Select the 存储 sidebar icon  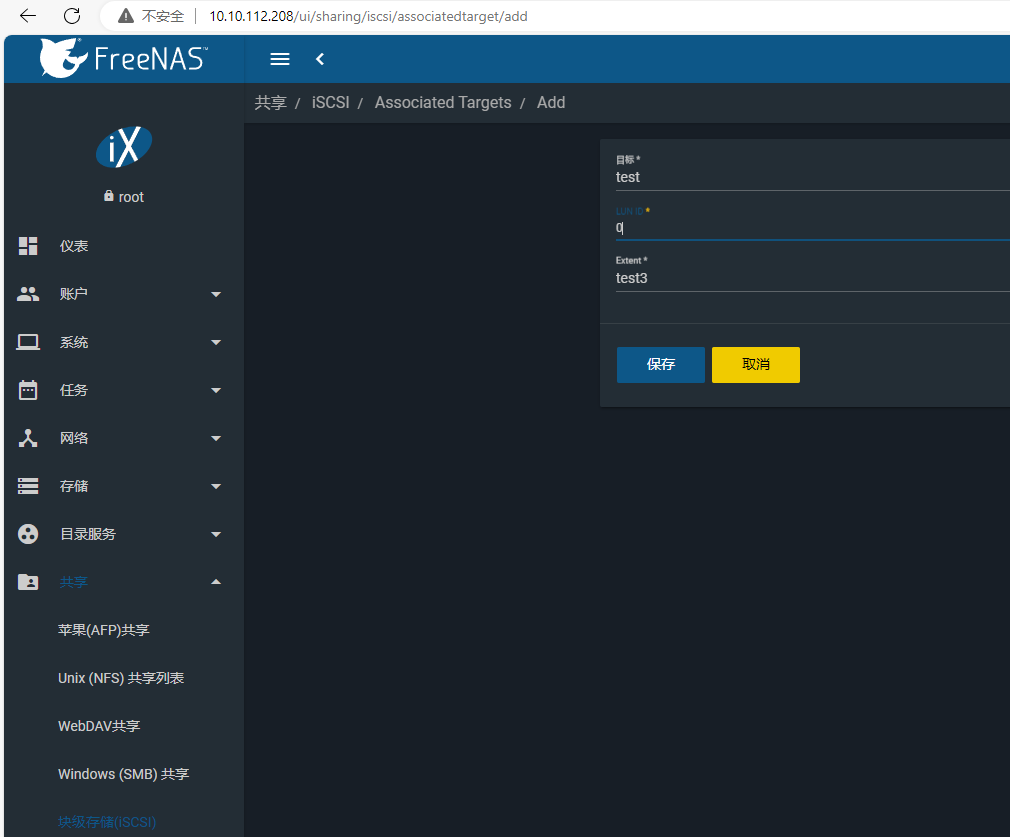pyautogui.click(x=27, y=486)
